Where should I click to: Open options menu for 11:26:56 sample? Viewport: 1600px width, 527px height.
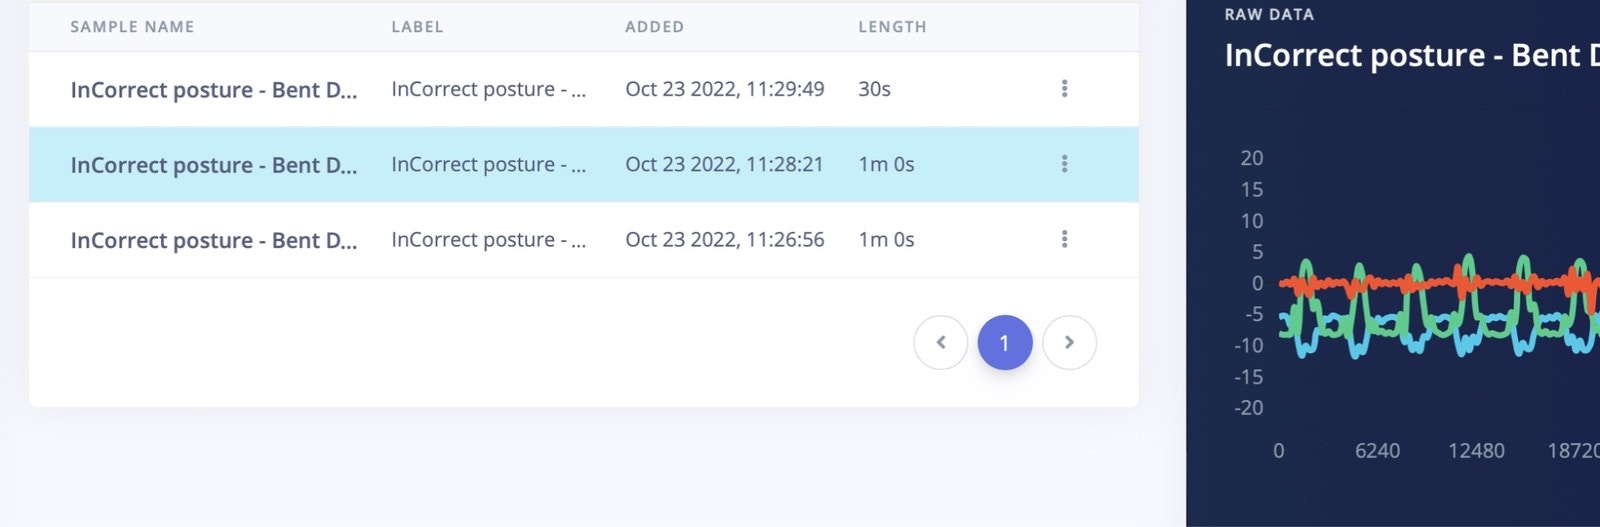coord(1064,239)
